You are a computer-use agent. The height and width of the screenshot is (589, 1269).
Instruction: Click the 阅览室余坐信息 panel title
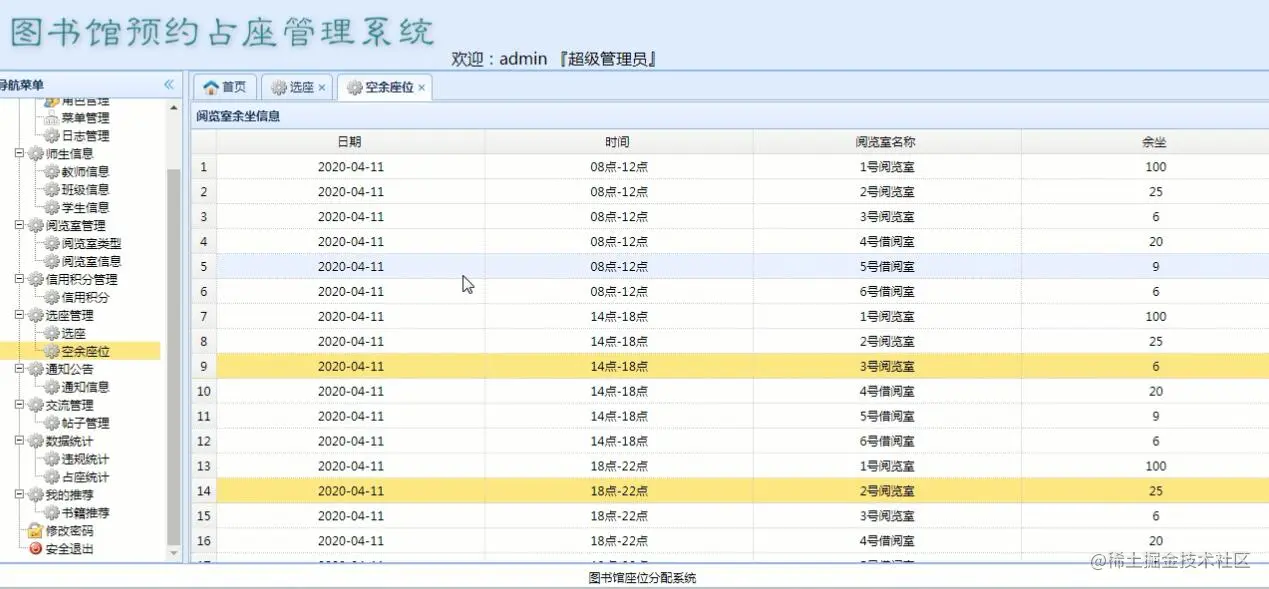[238, 116]
